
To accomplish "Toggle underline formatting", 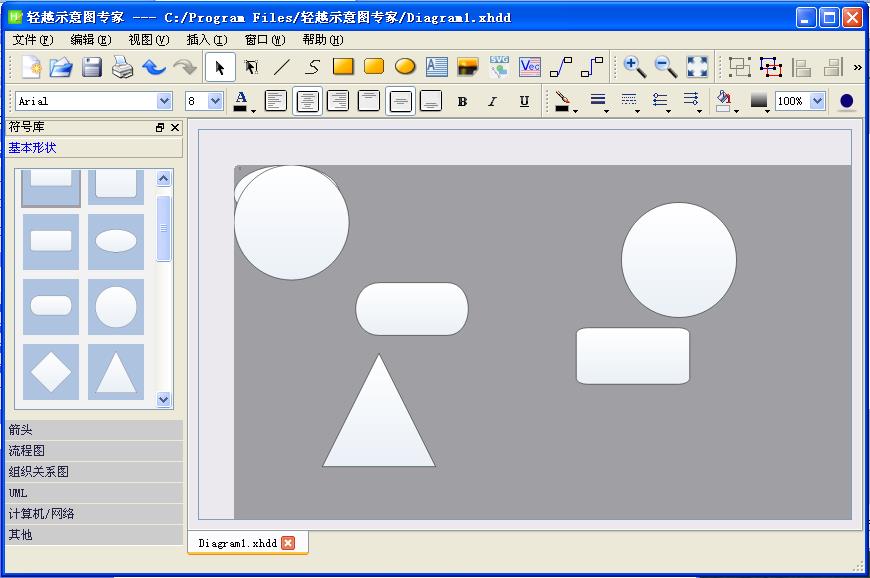I will click(x=524, y=102).
